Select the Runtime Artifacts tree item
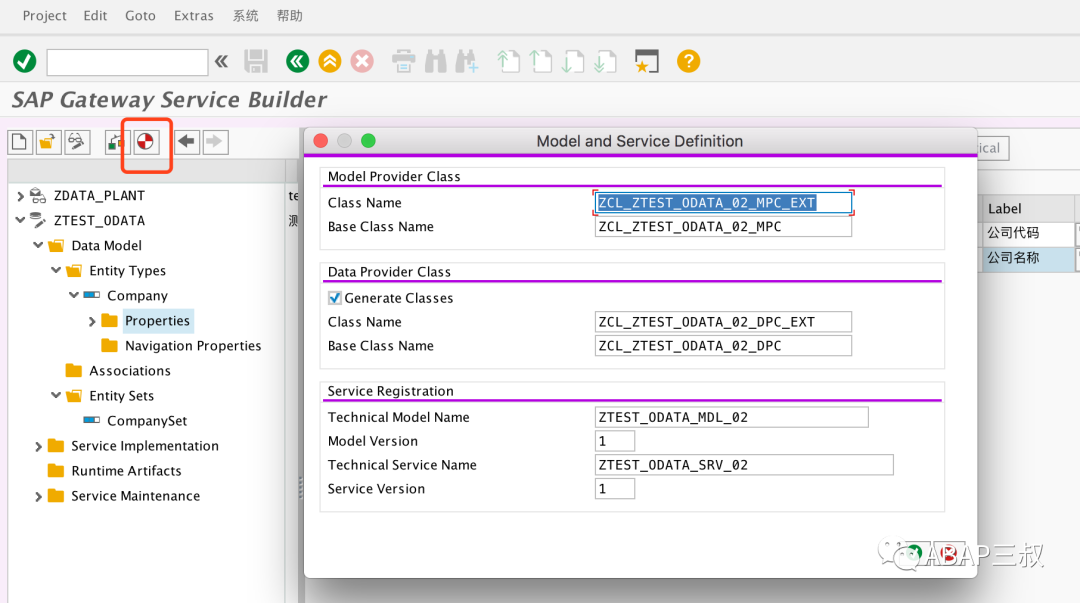Viewport: 1080px width, 603px height. pos(126,471)
